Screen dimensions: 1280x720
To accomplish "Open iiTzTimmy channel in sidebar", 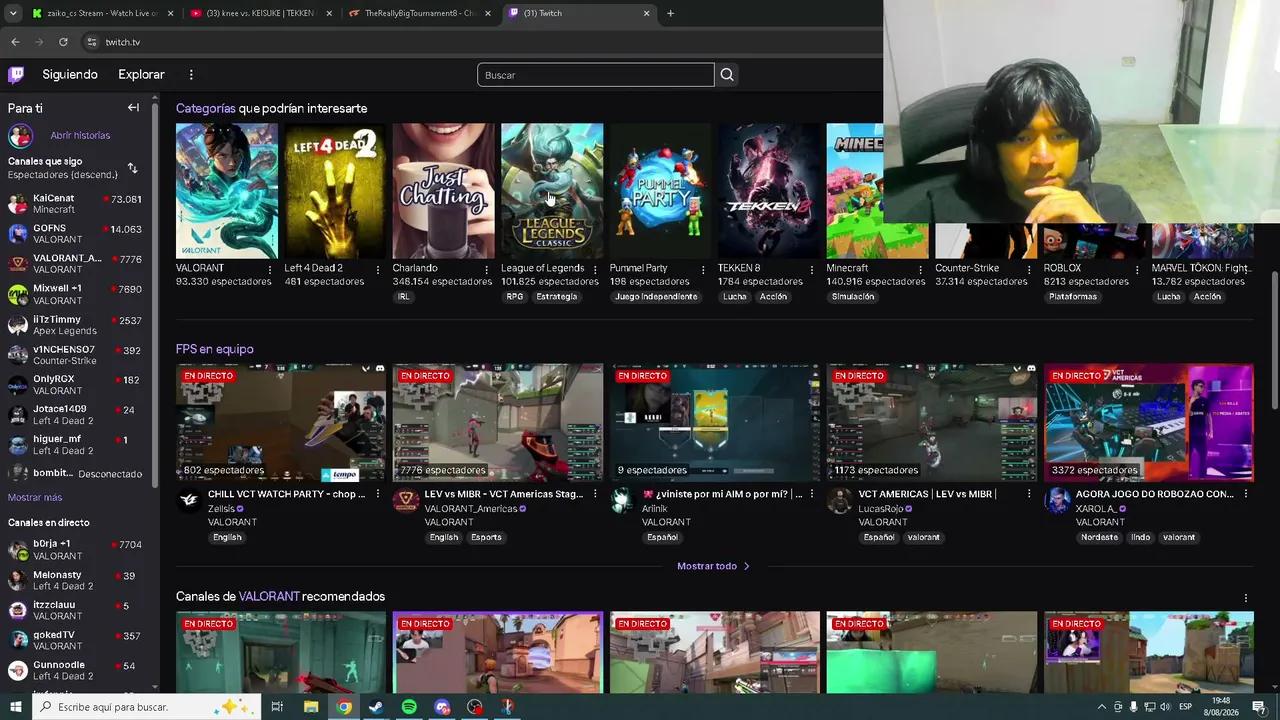I will (77, 325).
